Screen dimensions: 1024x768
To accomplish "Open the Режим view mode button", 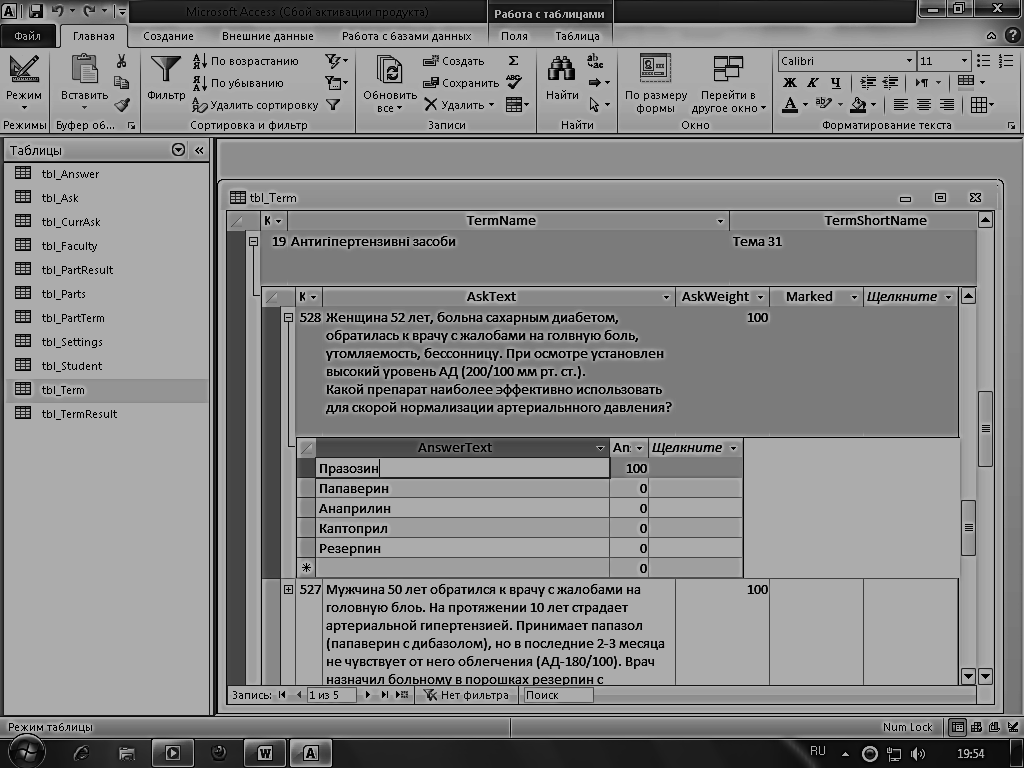I will [24, 81].
